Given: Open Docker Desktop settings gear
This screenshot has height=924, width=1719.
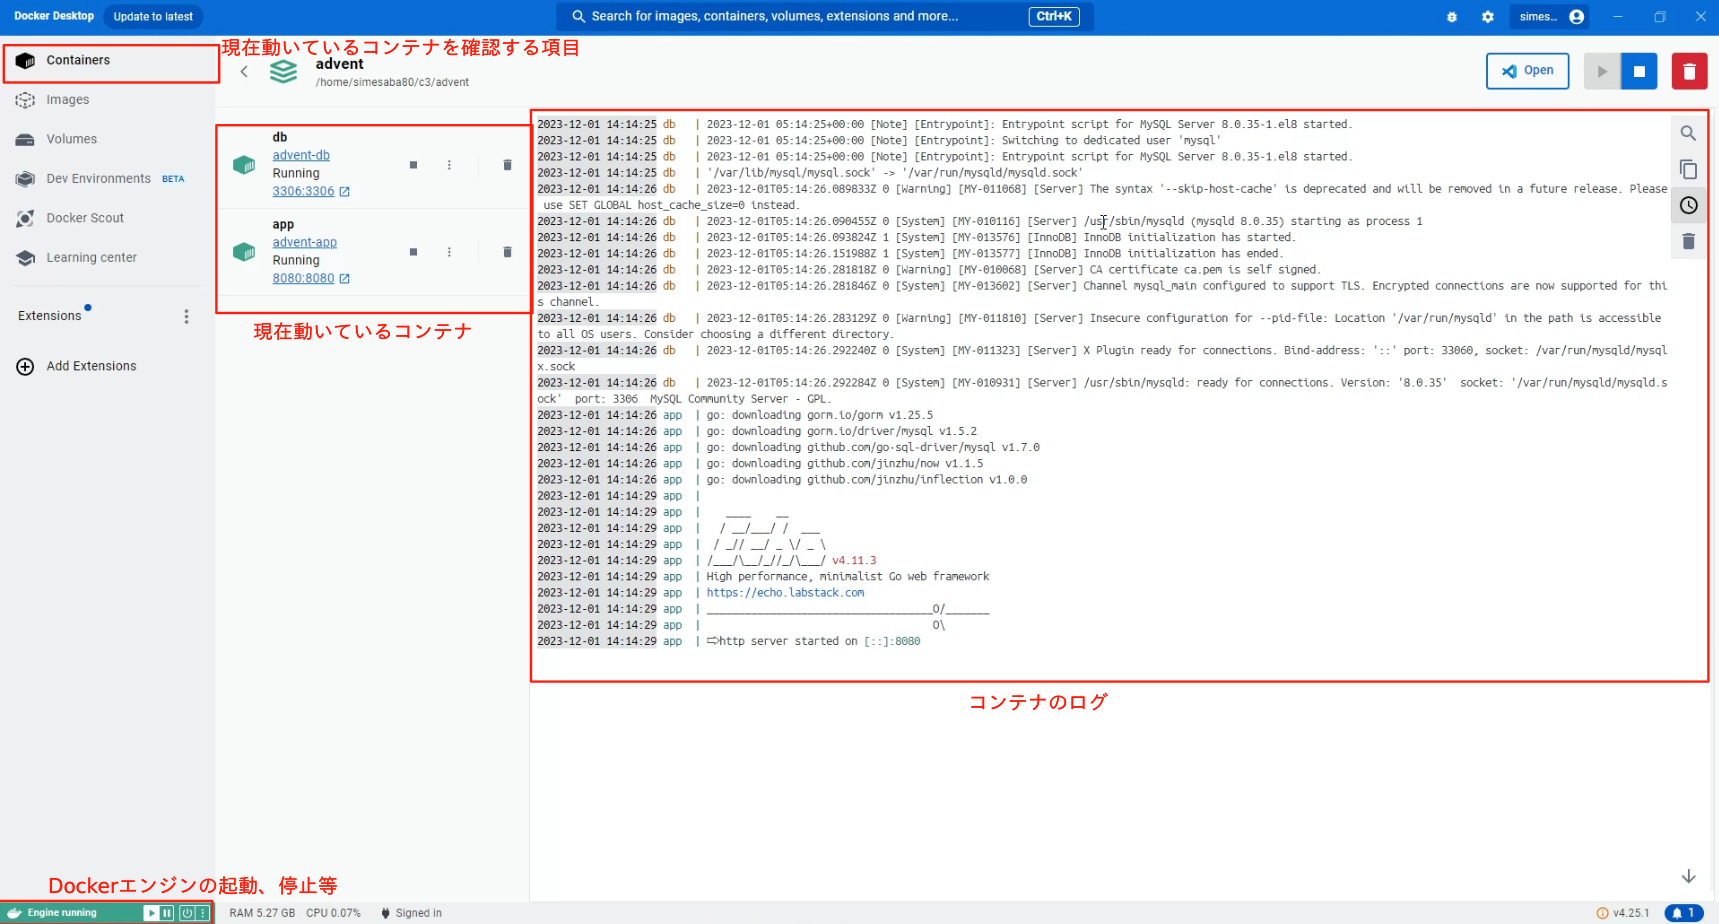Looking at the screenshot, I should click(x=1487, y=16).
